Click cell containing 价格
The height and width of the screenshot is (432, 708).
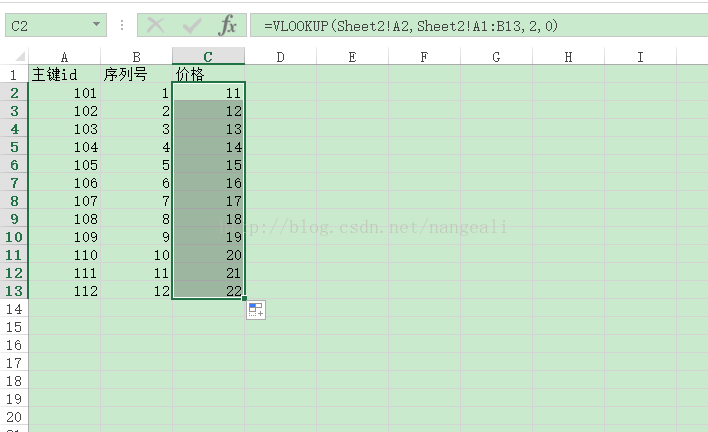click(x=208, y=74)
